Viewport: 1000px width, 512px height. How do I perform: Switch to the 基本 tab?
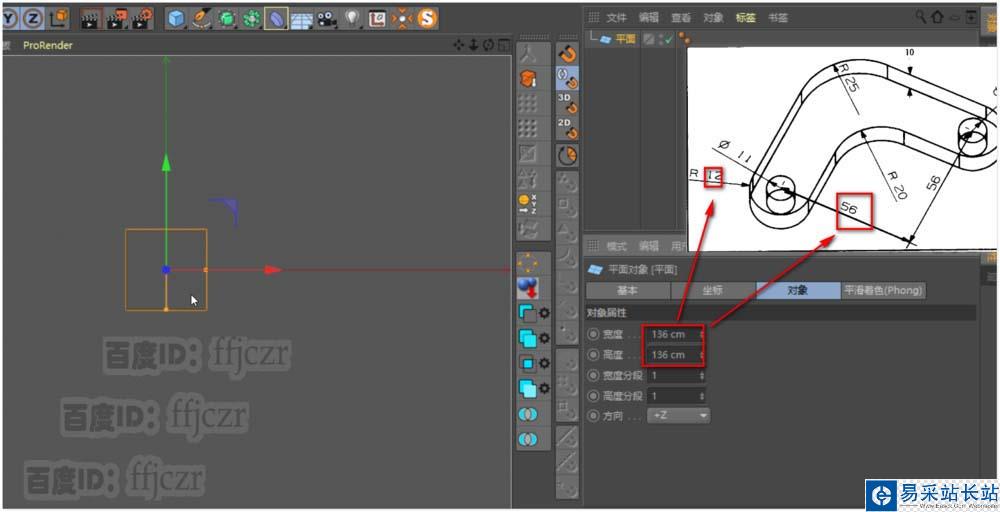pyautogui.click(x=628, y=290)
